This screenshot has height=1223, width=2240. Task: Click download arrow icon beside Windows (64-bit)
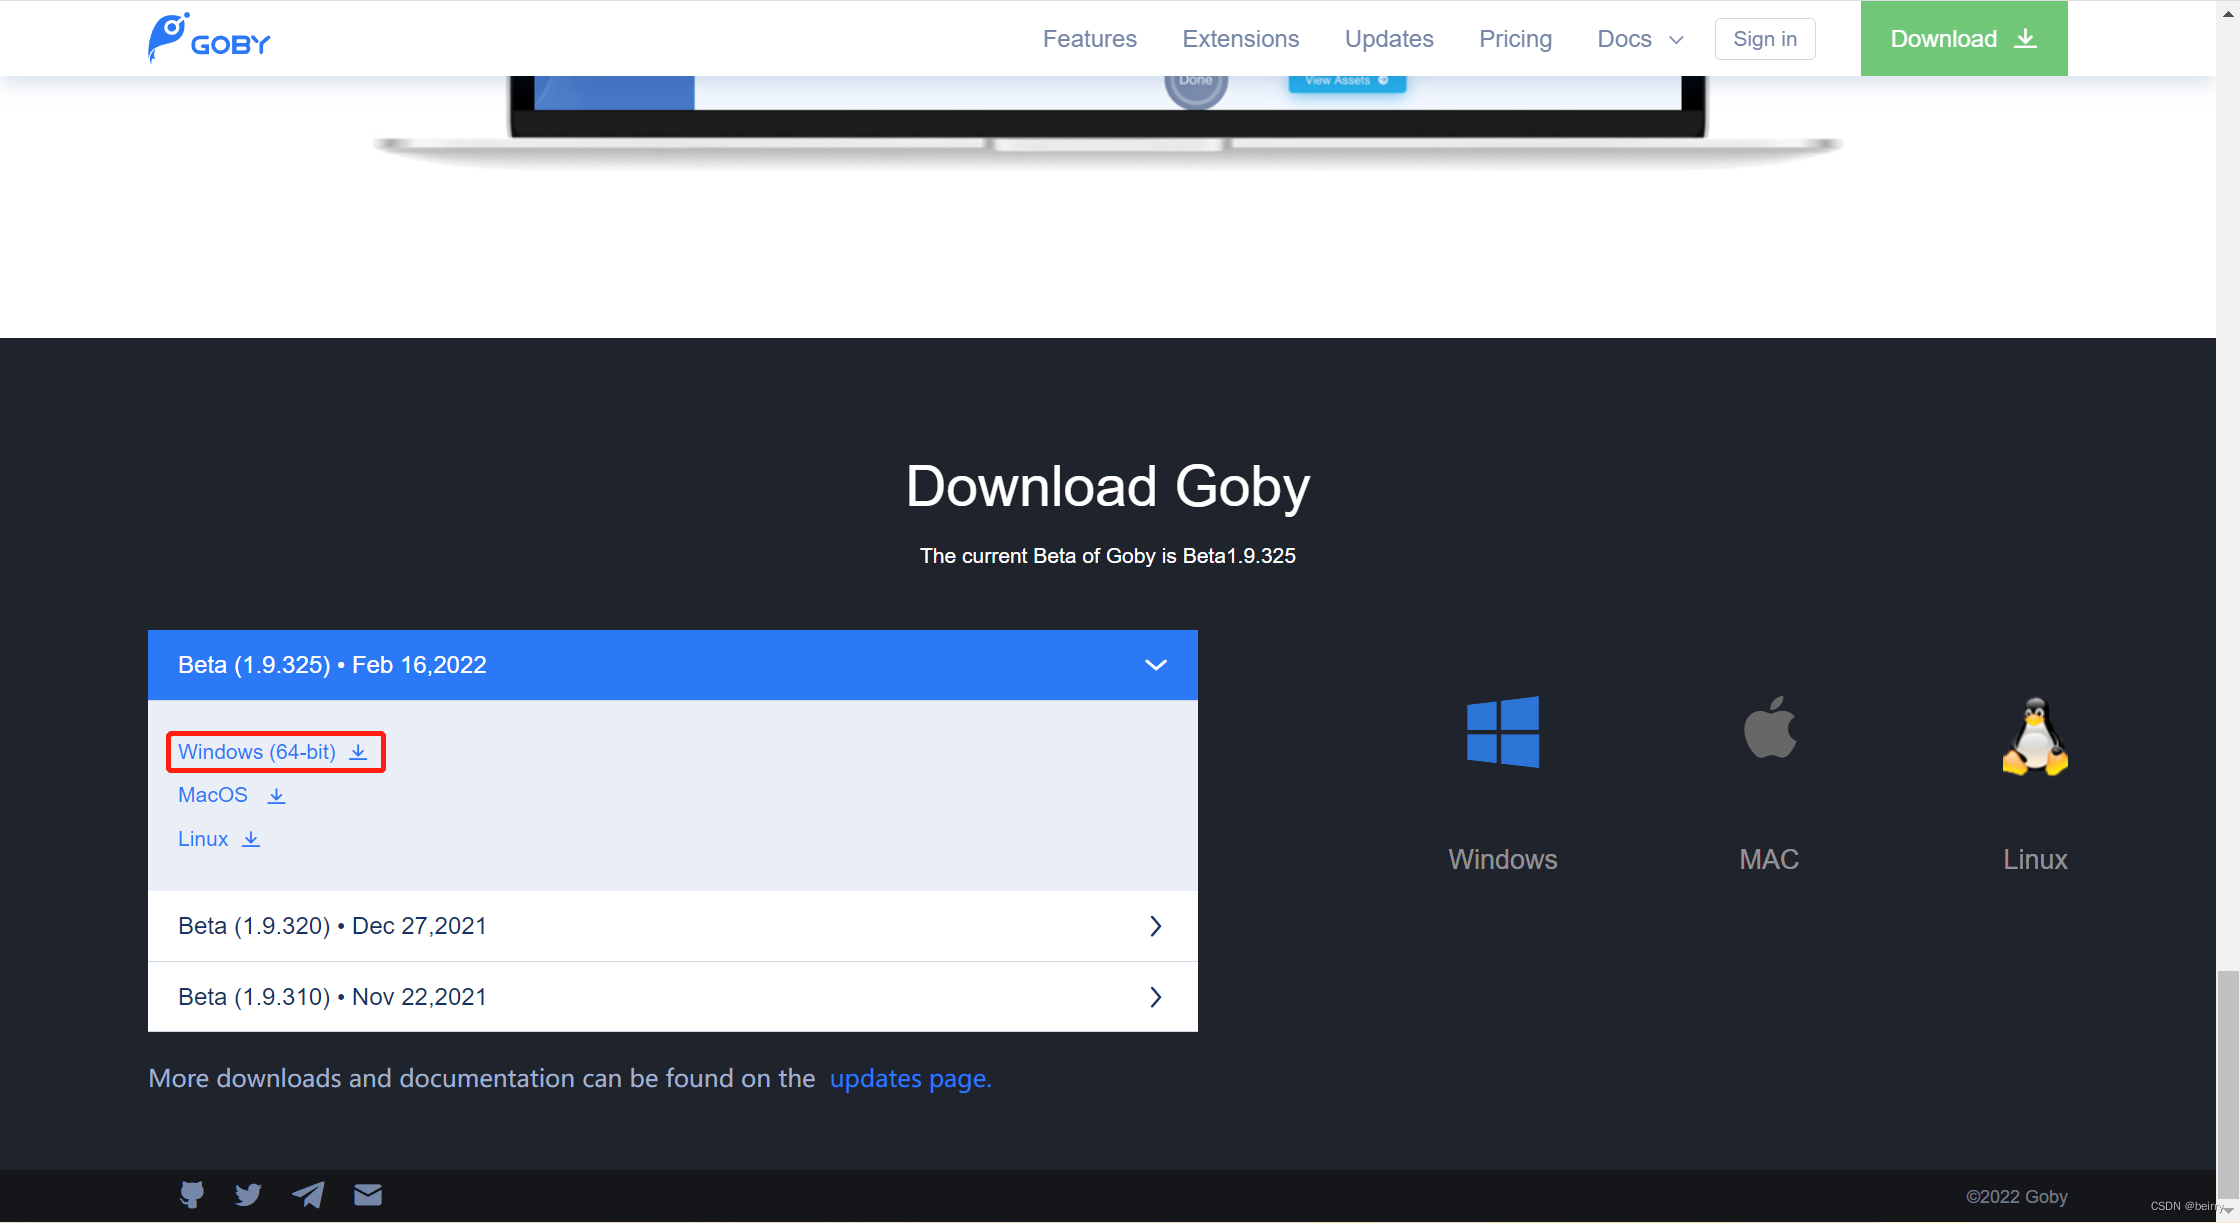[358, 752]
